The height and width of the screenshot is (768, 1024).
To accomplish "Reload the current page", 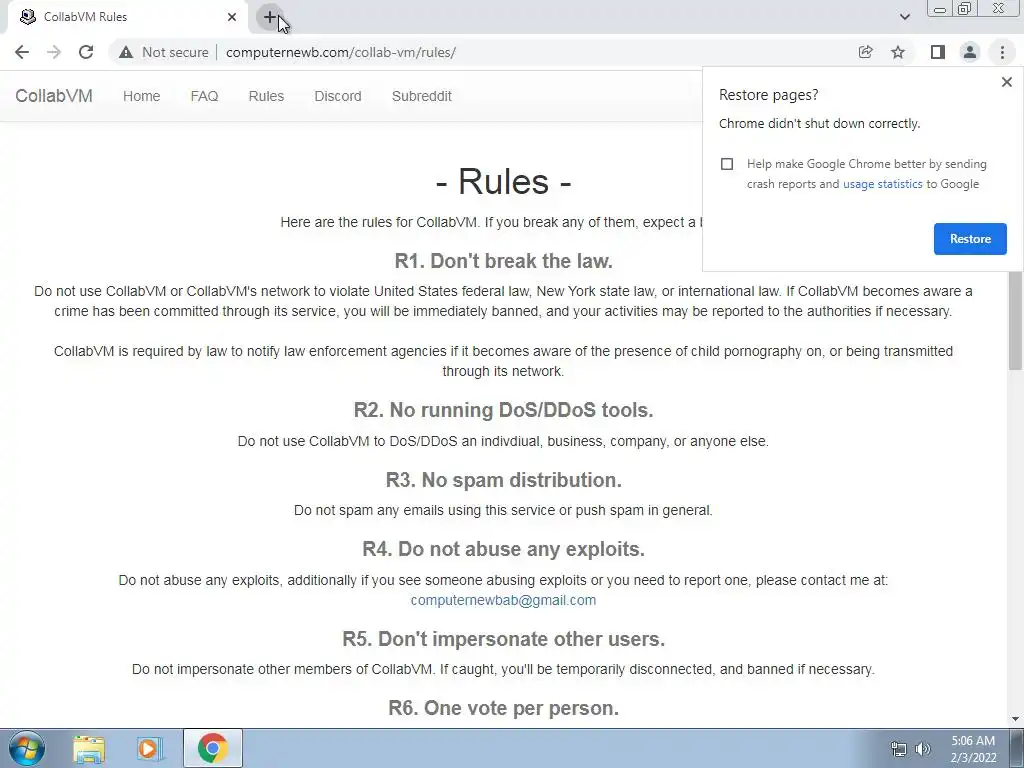I will pos(86,52).
